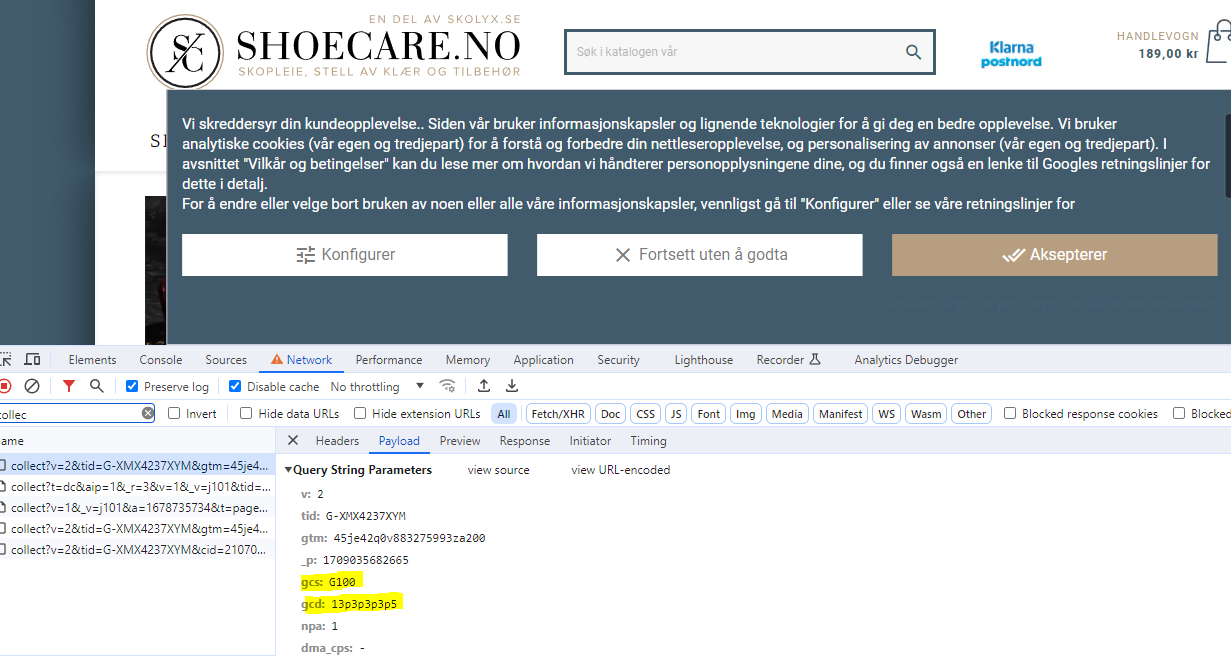Click the import HAR upload icon
The image size is (1231, 656).
484,386
